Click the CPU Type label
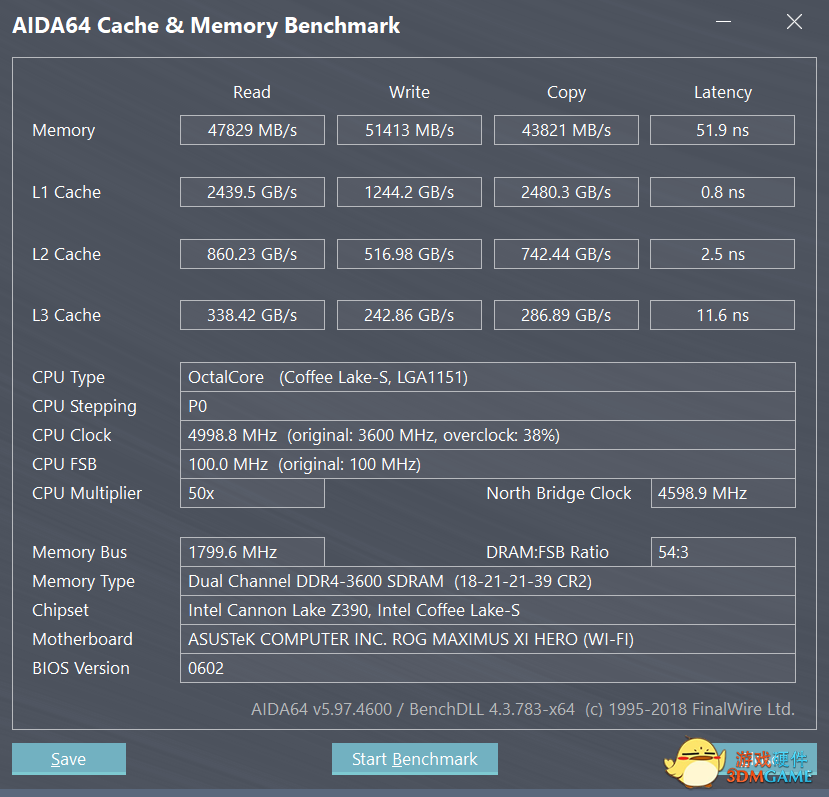The image size is (829, 797). (x=68, y=378)
